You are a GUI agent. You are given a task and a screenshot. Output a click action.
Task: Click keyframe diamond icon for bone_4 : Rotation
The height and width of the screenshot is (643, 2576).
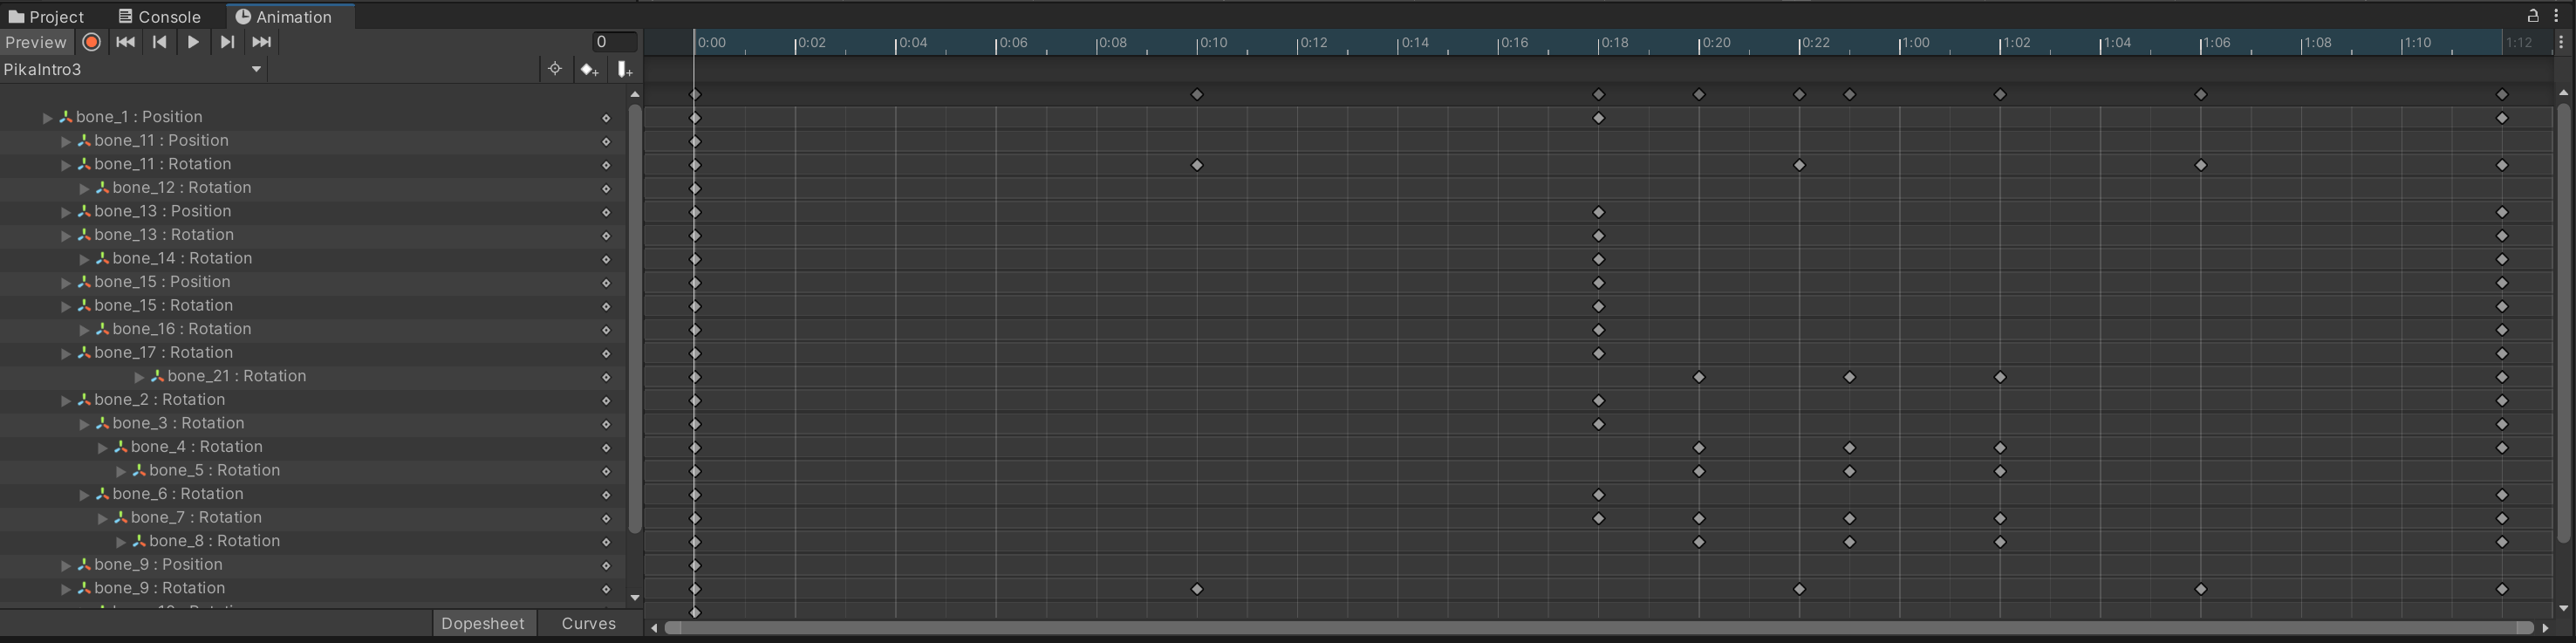click(606, 447)
